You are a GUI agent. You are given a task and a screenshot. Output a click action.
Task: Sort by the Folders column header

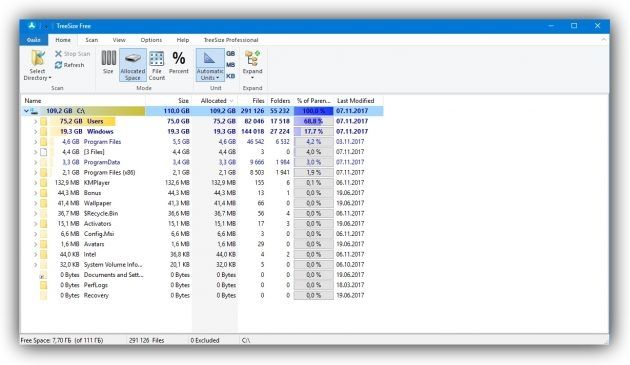click(x=280, y=100)
